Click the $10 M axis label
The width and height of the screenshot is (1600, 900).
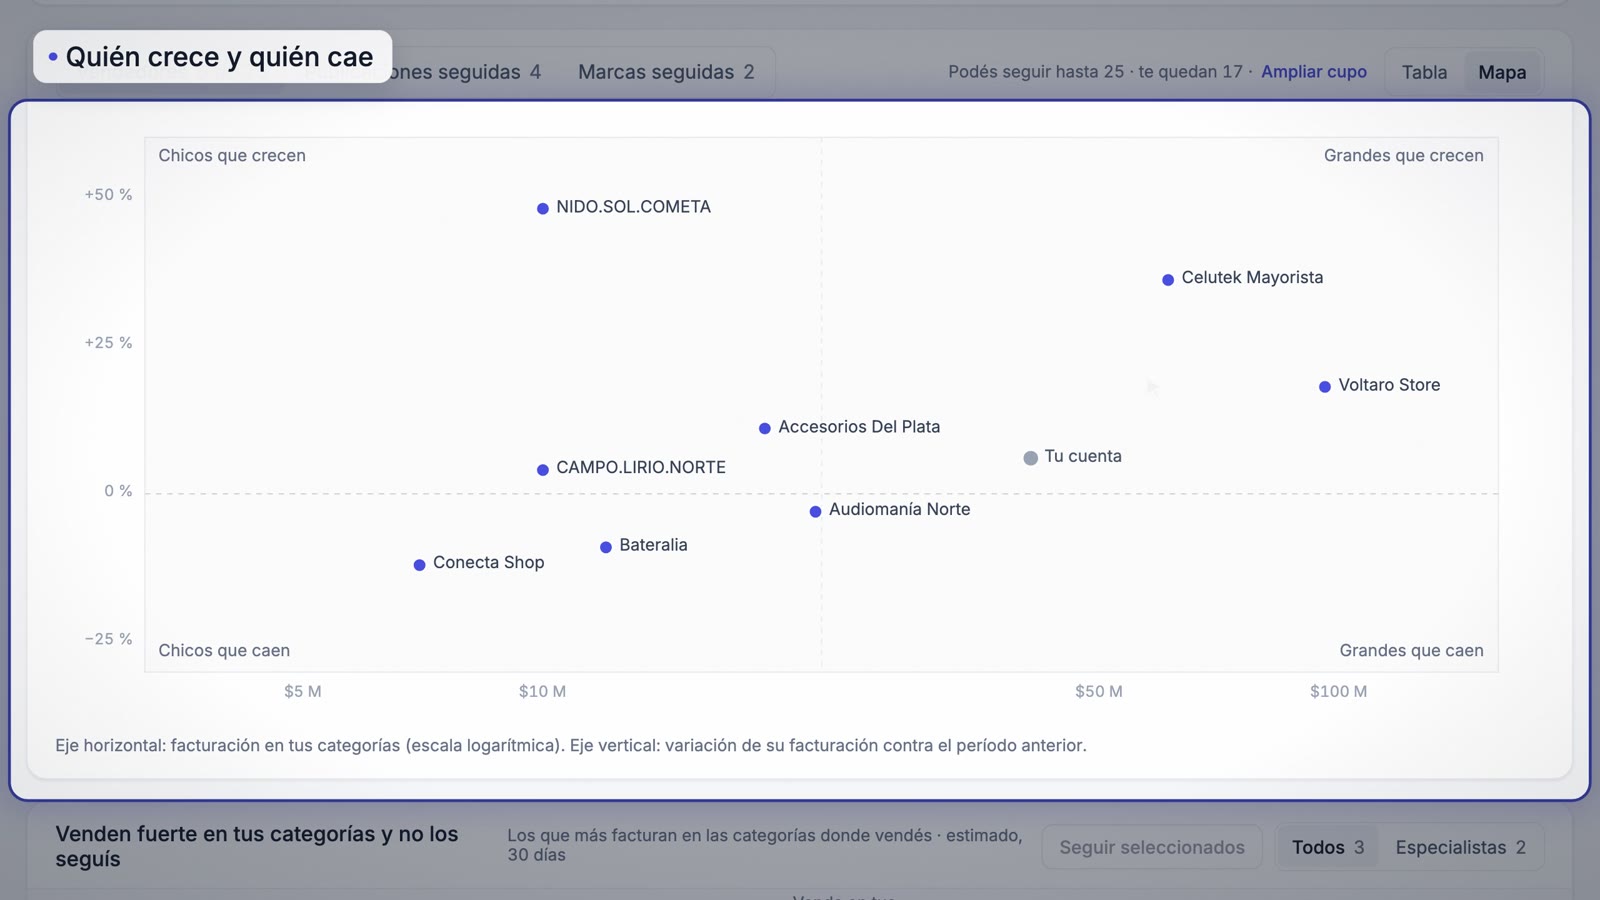click(542, 691)
